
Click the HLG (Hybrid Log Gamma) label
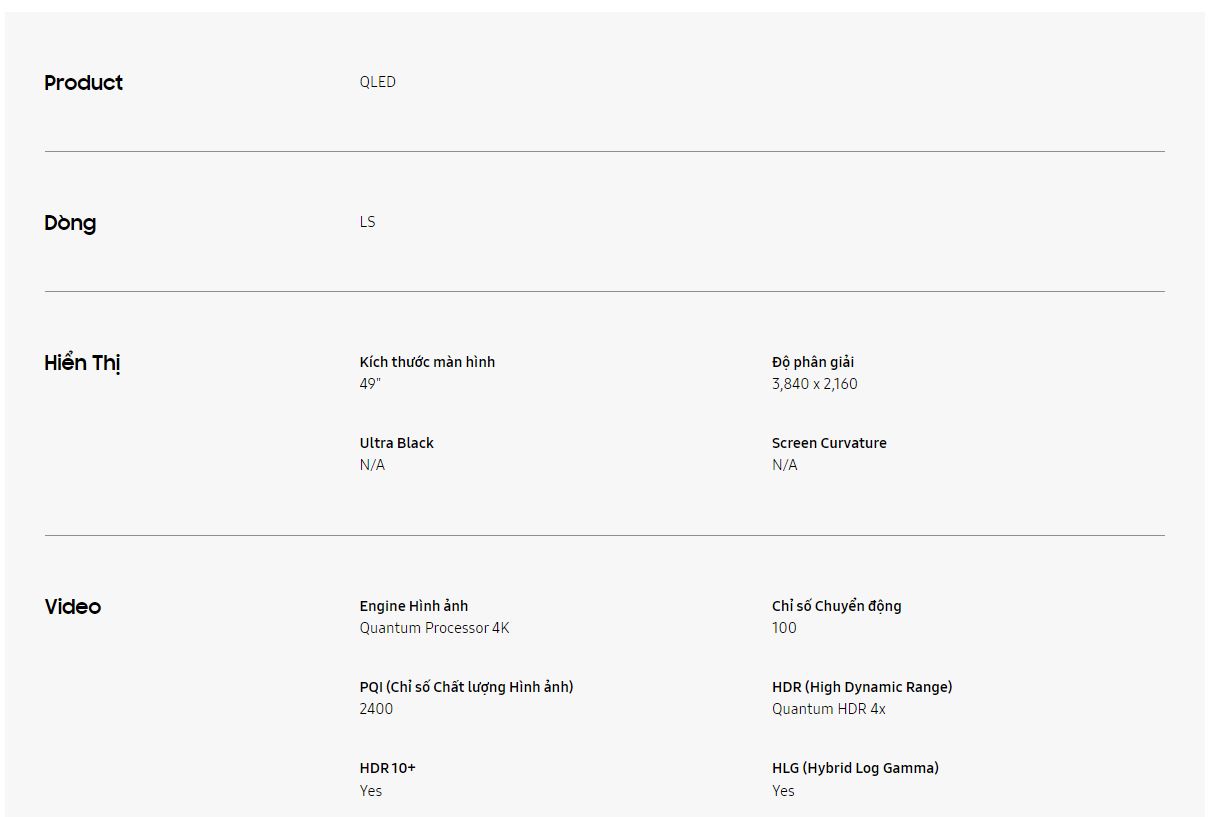pos(854,768)
